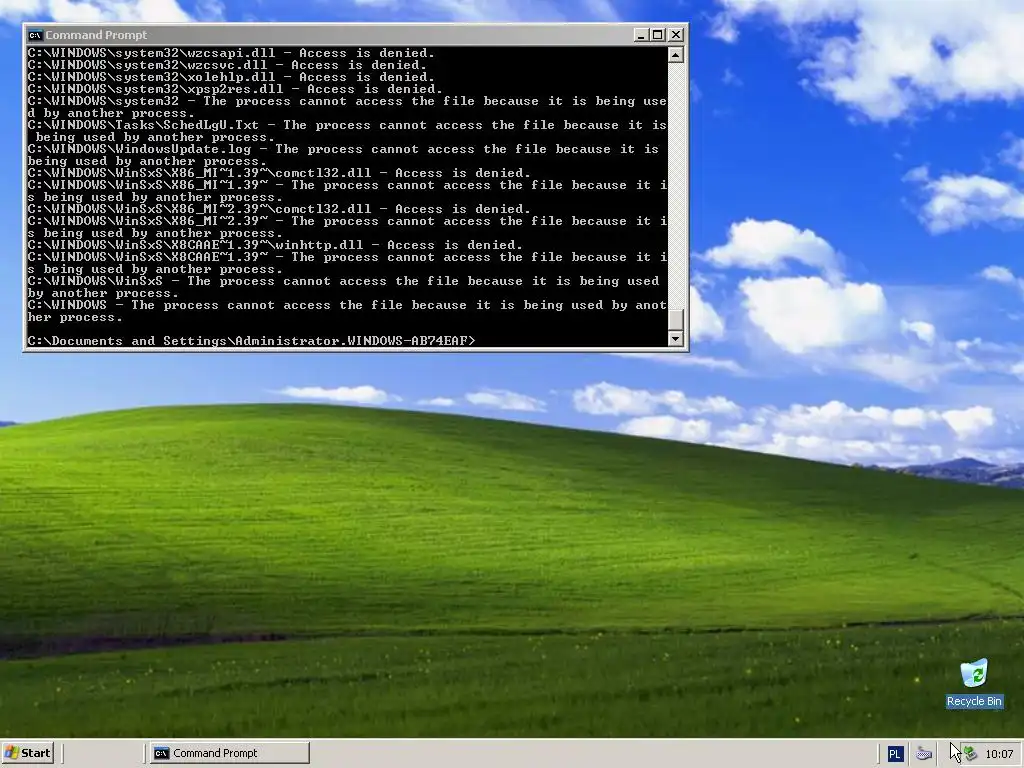Viewport: 1024px width, 768px height.
Task: Click the keyboard icon in the language bar
Action: (923, 754)
